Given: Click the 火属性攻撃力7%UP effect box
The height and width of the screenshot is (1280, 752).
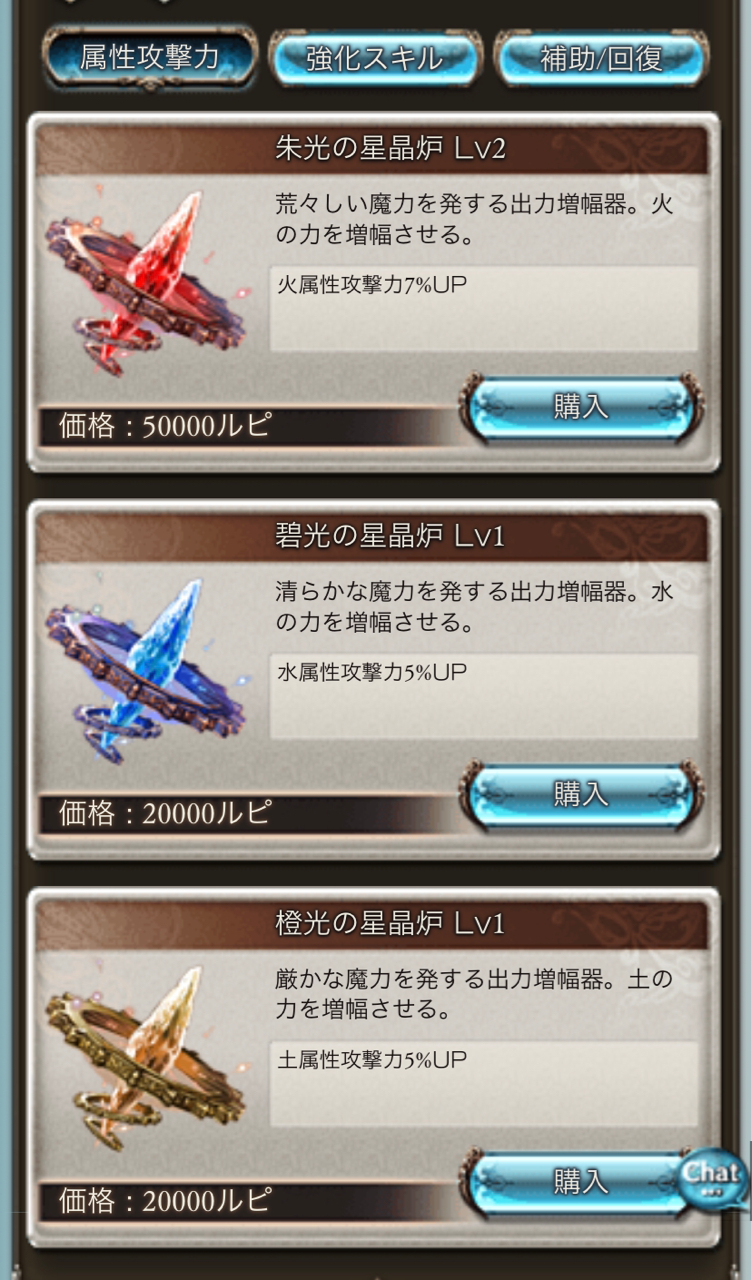Looking at the screenshot, I should tap(484, 309).
